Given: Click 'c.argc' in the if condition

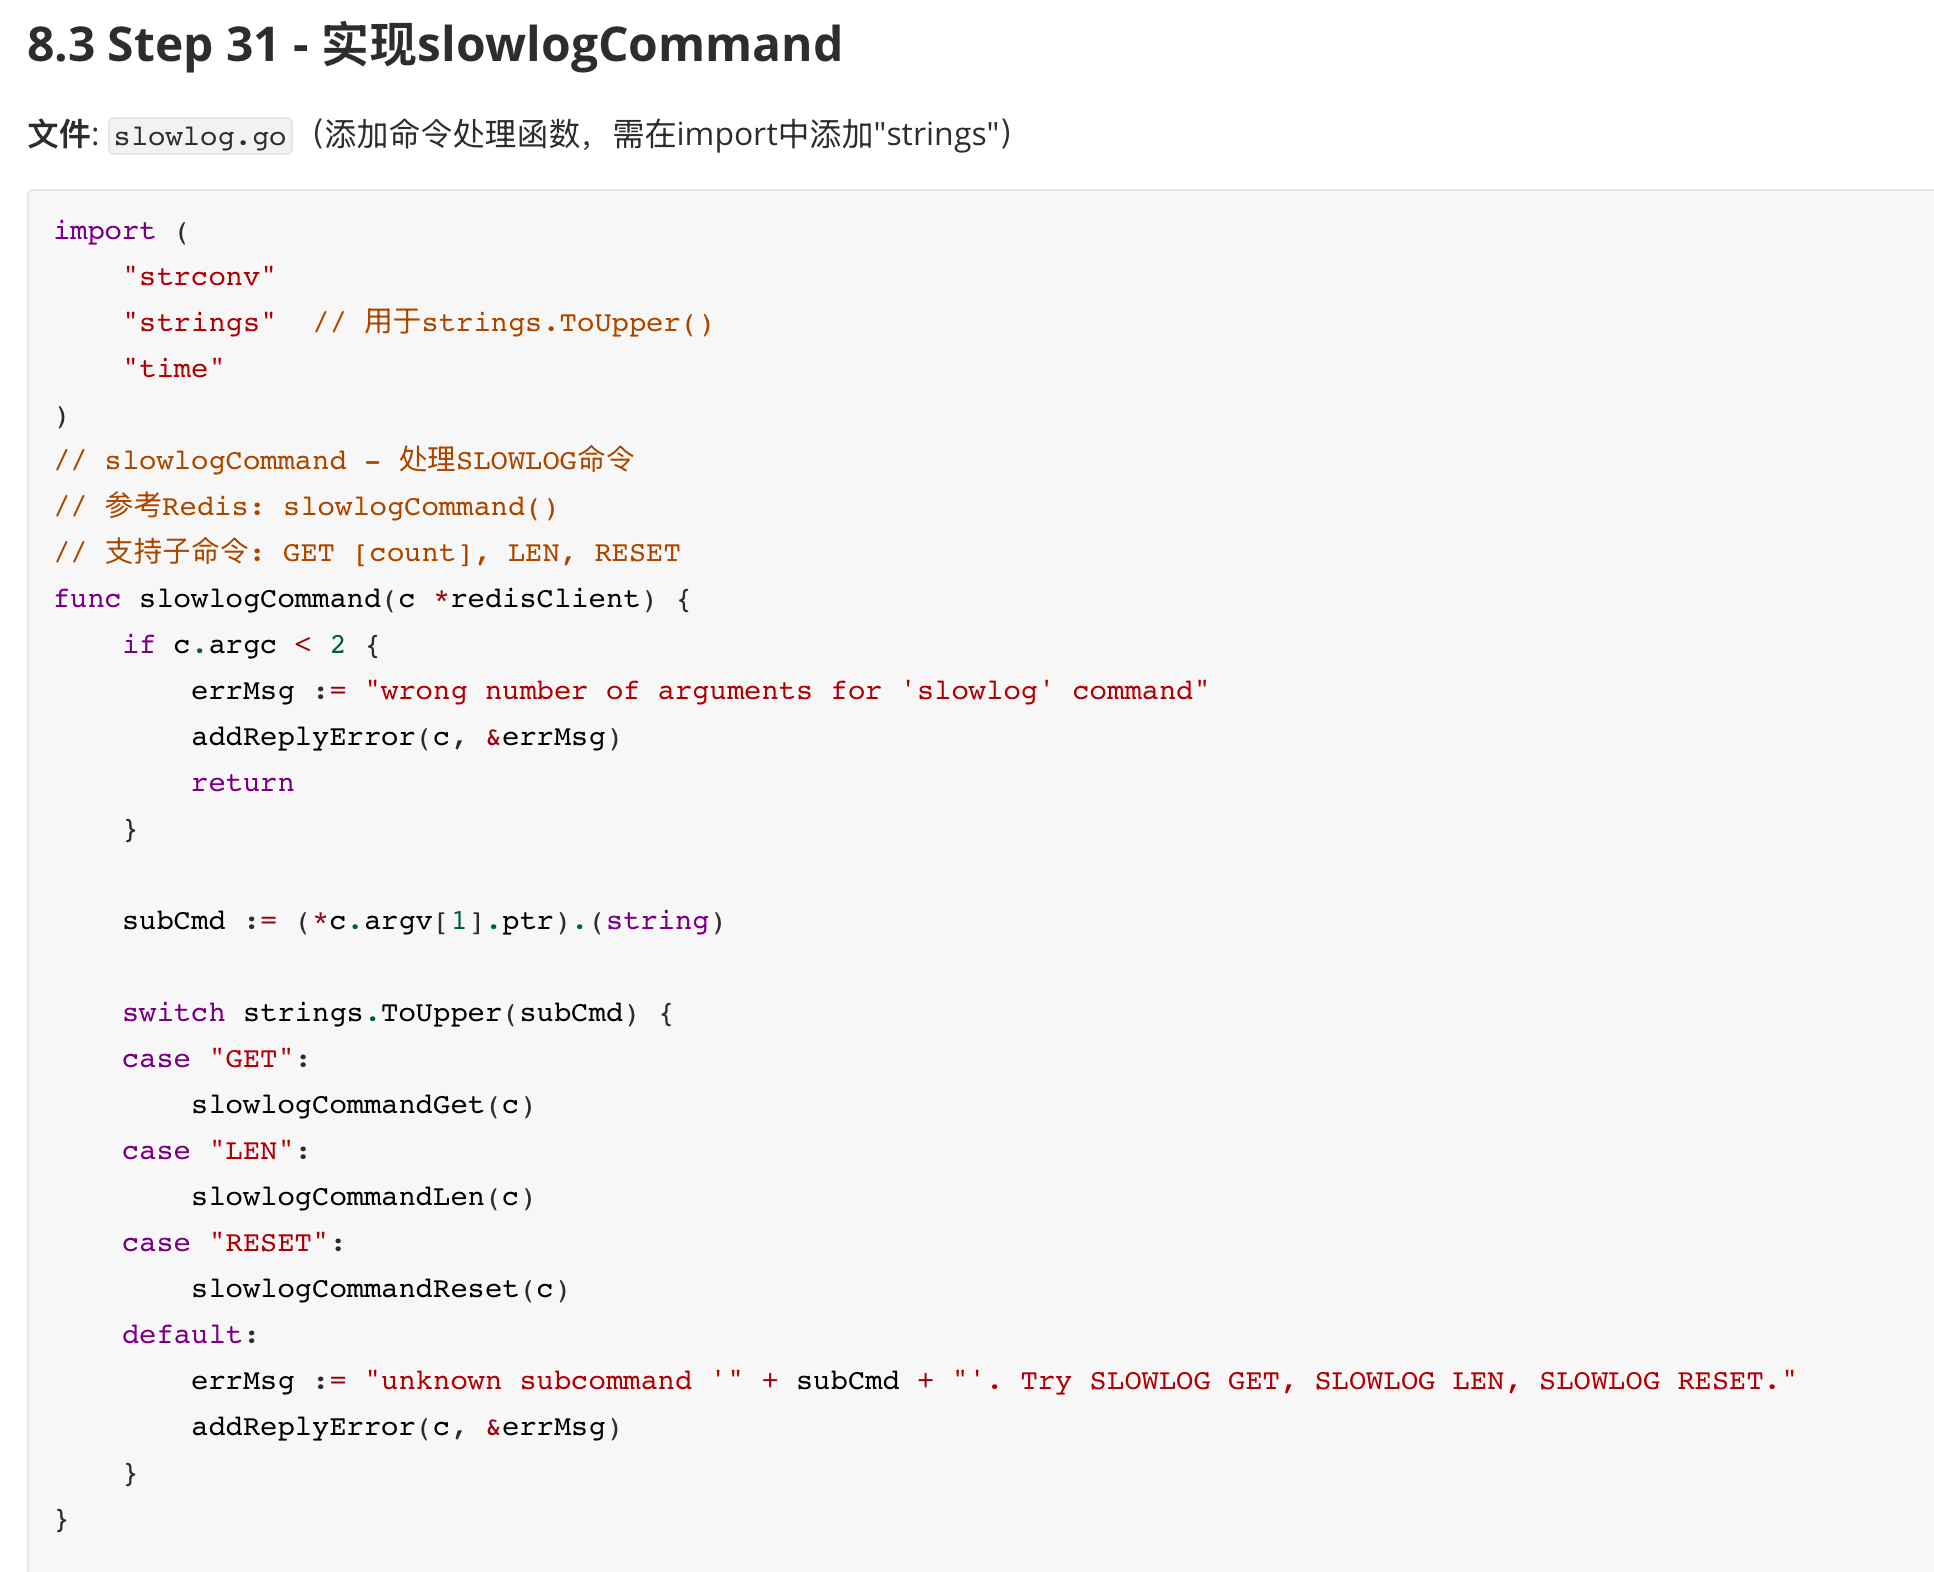Looking at the screenshot, I should pyautogui.click(x=224, y=645).
